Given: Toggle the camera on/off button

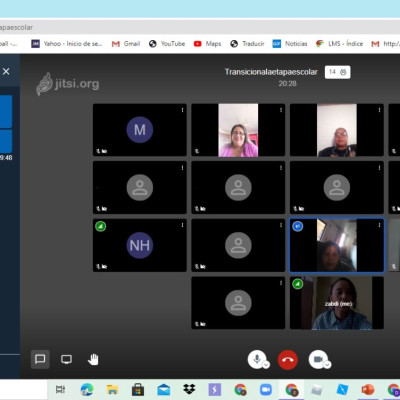Looking at the screenshot, I should pyautogui.click(x=318, y=359).
